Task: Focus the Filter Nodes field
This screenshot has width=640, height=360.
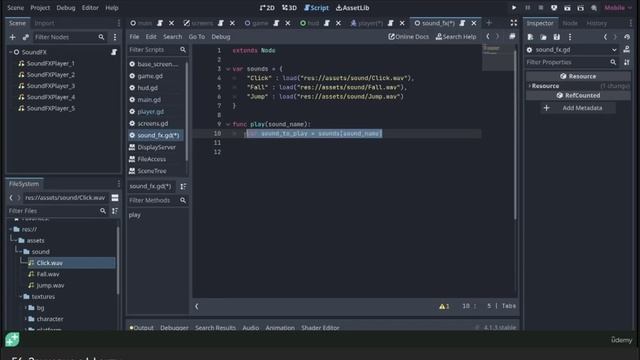Action: (x=69, y=37)
